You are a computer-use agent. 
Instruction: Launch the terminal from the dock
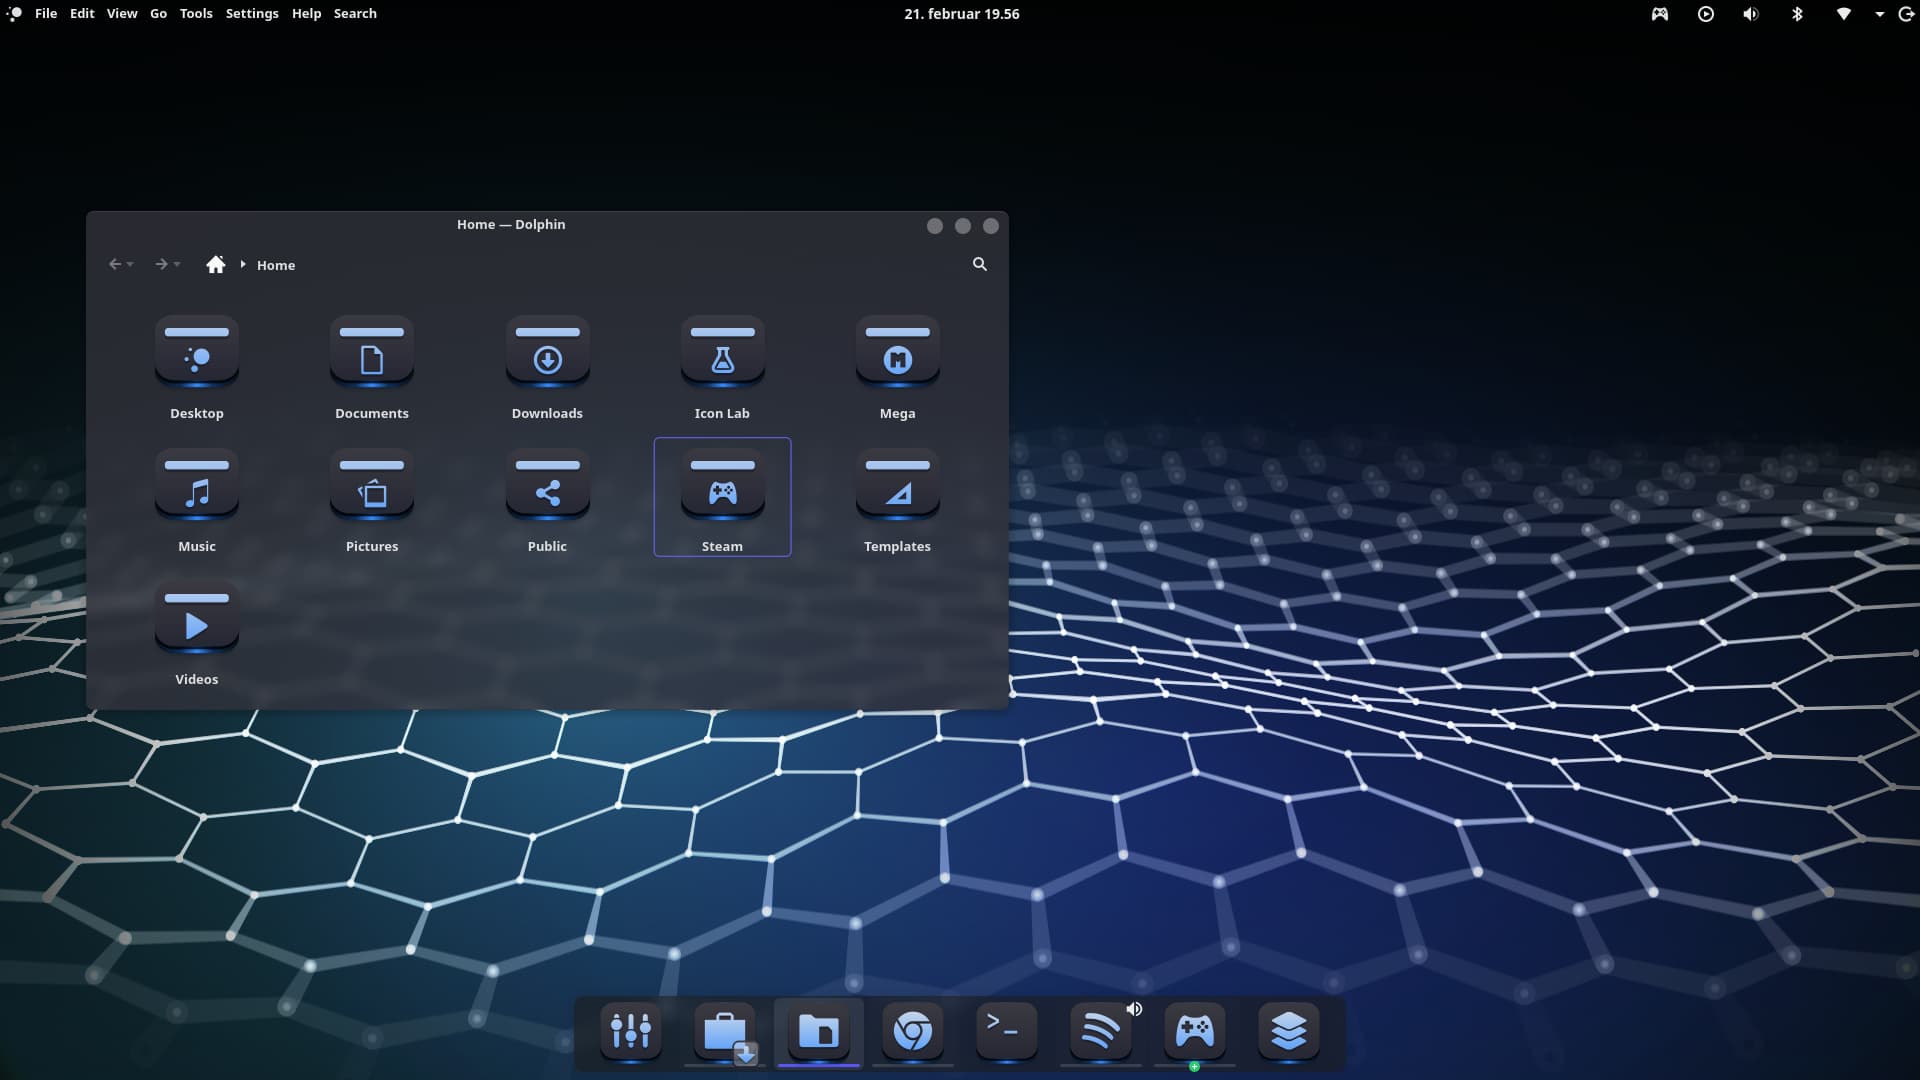[1006, 1030]
